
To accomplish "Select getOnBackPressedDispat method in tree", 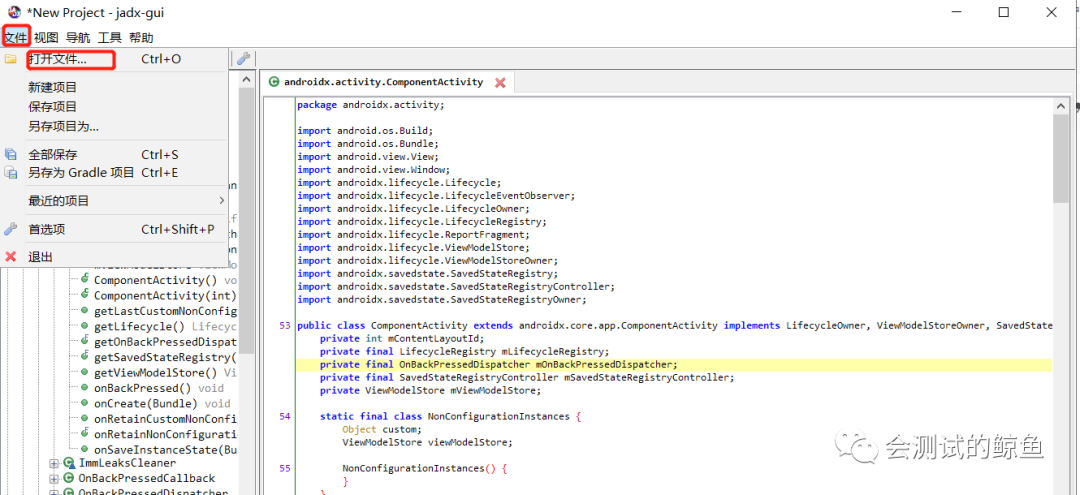I will click(x=165, y=341).
